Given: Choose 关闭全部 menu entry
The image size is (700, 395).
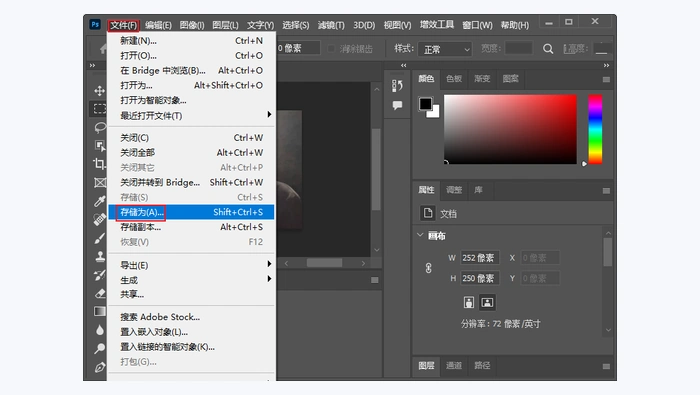Looking at the screenshot, I should click(x=191, y=153).
